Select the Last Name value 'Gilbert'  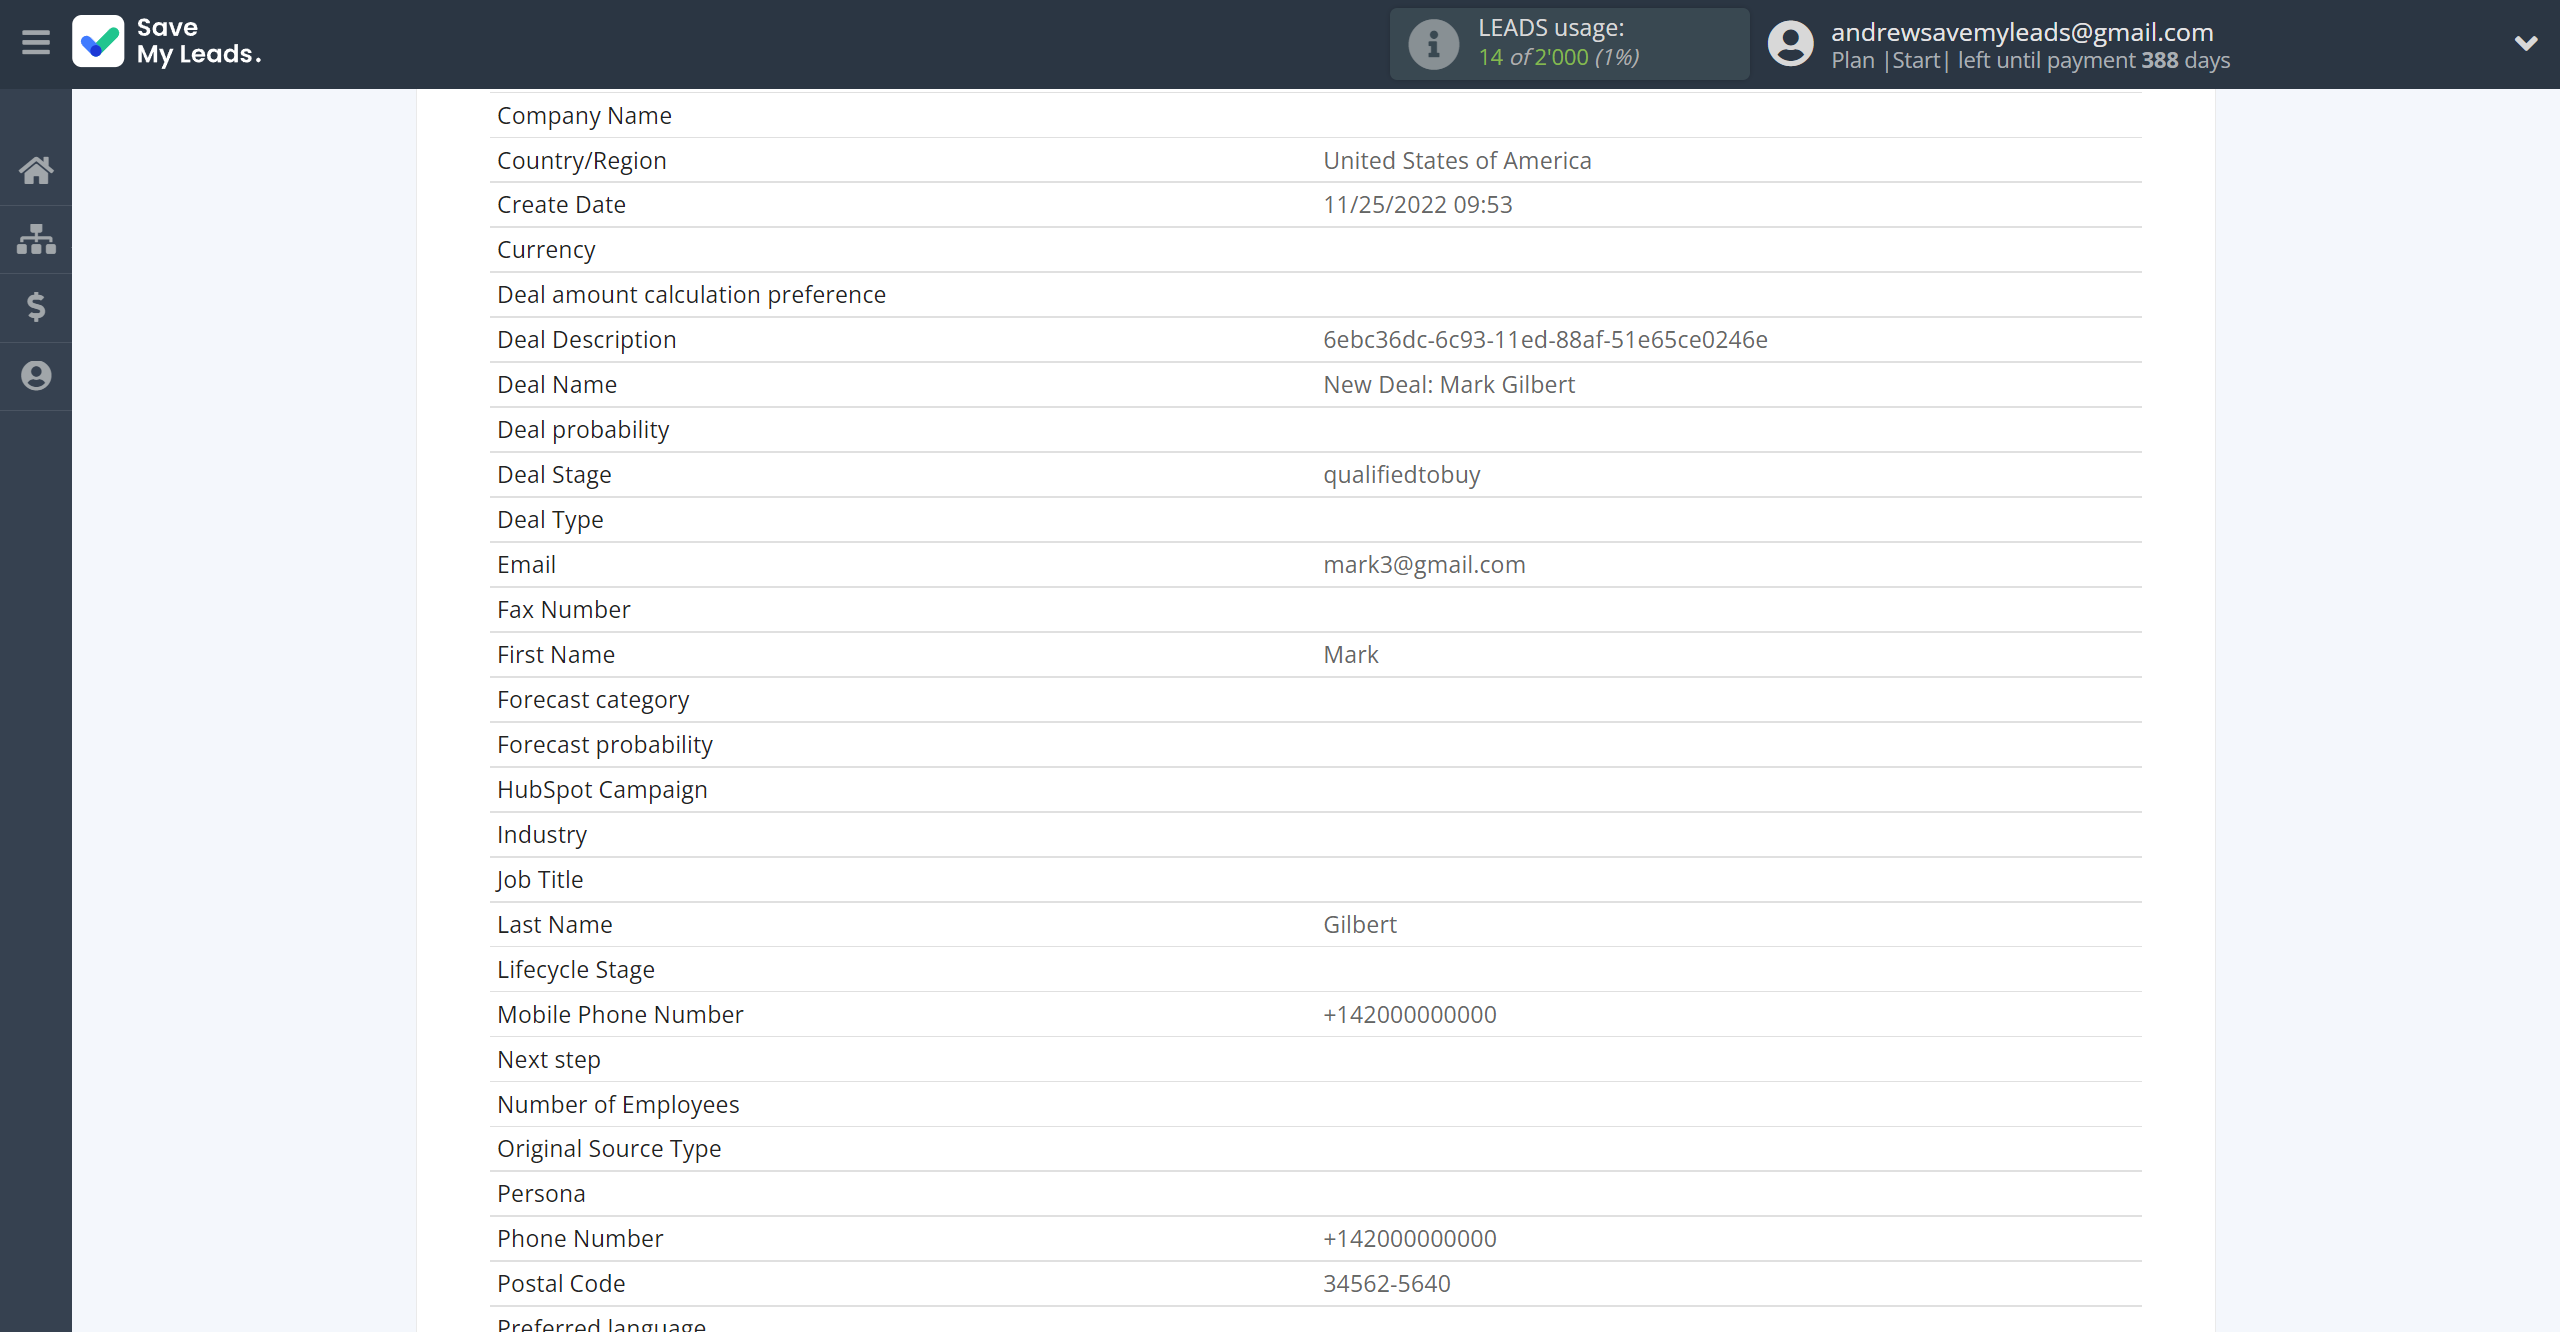pyautogui.click(x=1360, y=925)
